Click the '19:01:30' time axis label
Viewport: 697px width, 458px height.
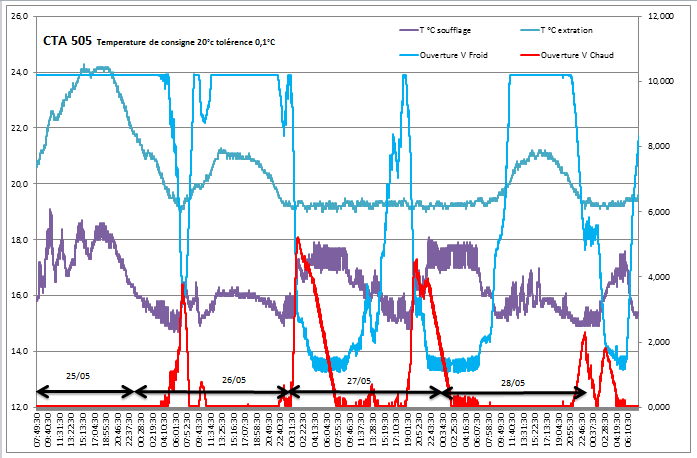pyautogui.click(x=407, y=430)
